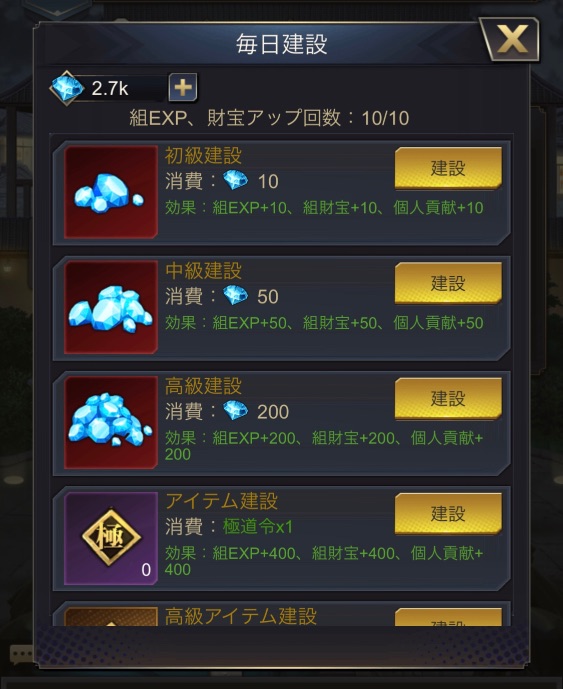Click 建設 button for 中級建設
This screenshot has width=563, height=689.
coord(448,283)
